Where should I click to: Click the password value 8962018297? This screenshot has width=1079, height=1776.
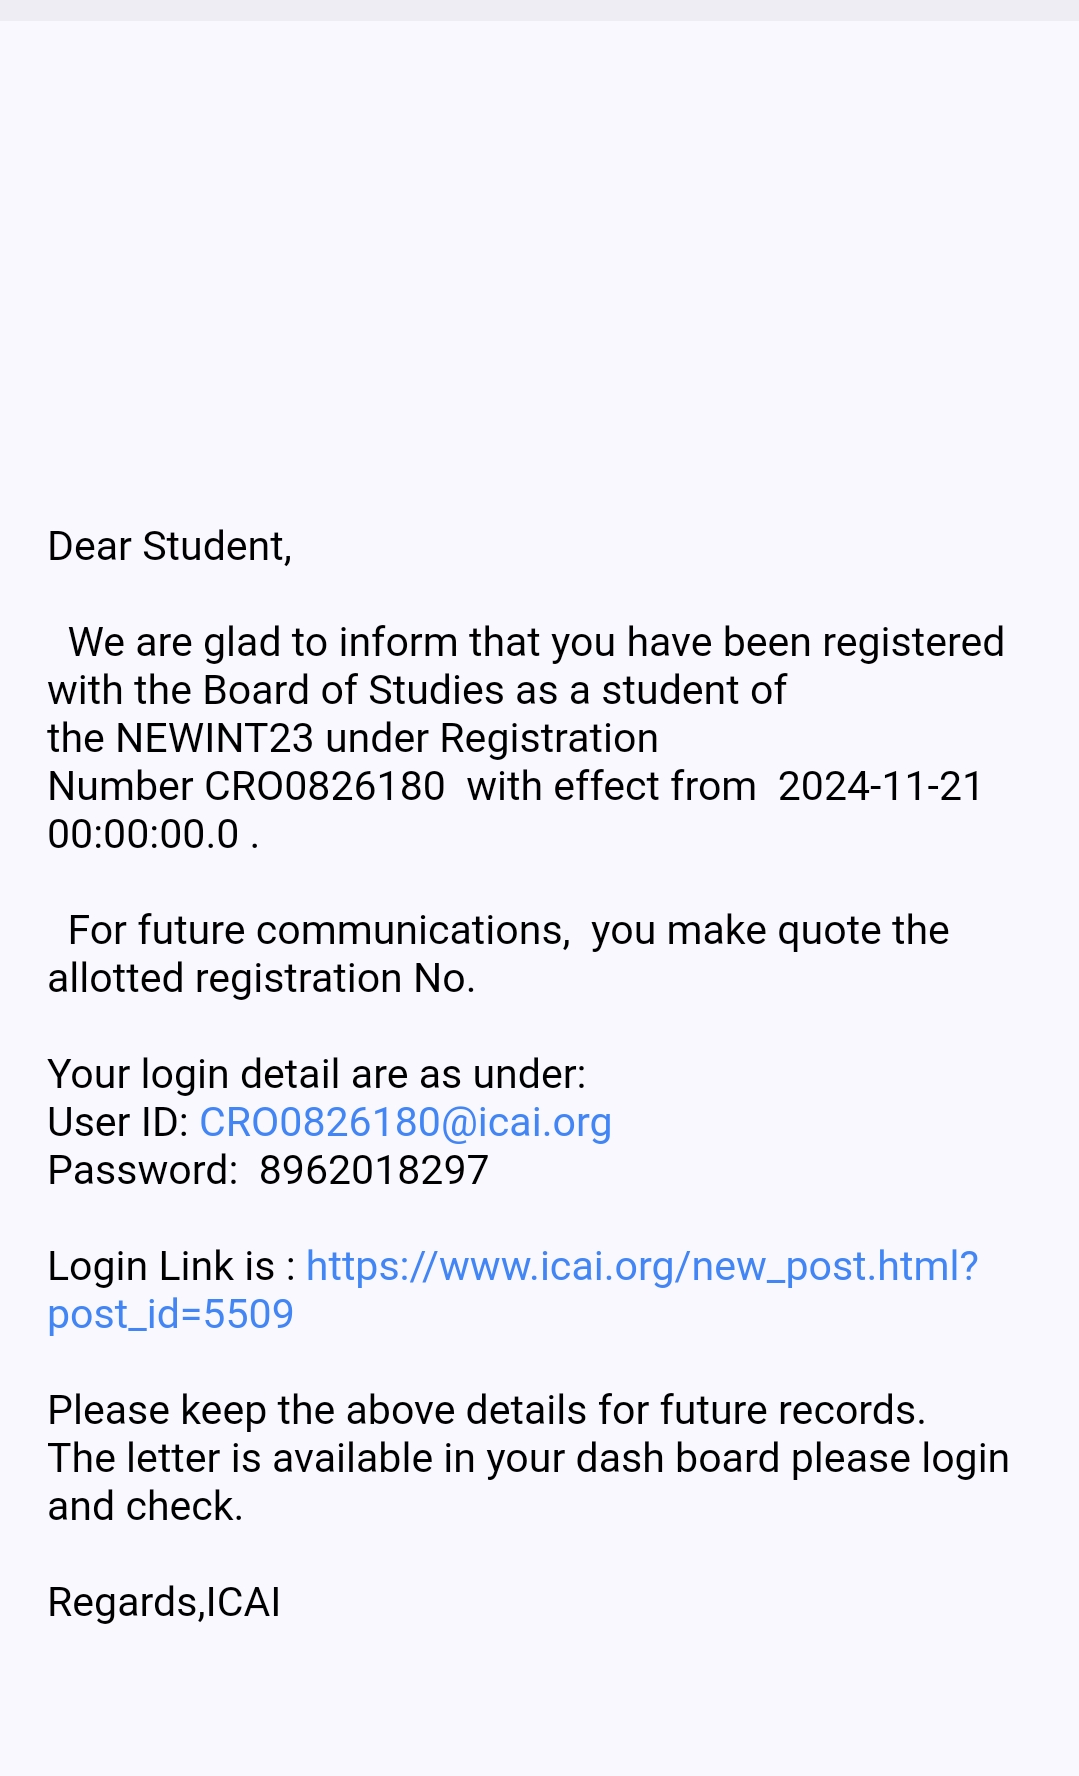(x=373, y=1170)
